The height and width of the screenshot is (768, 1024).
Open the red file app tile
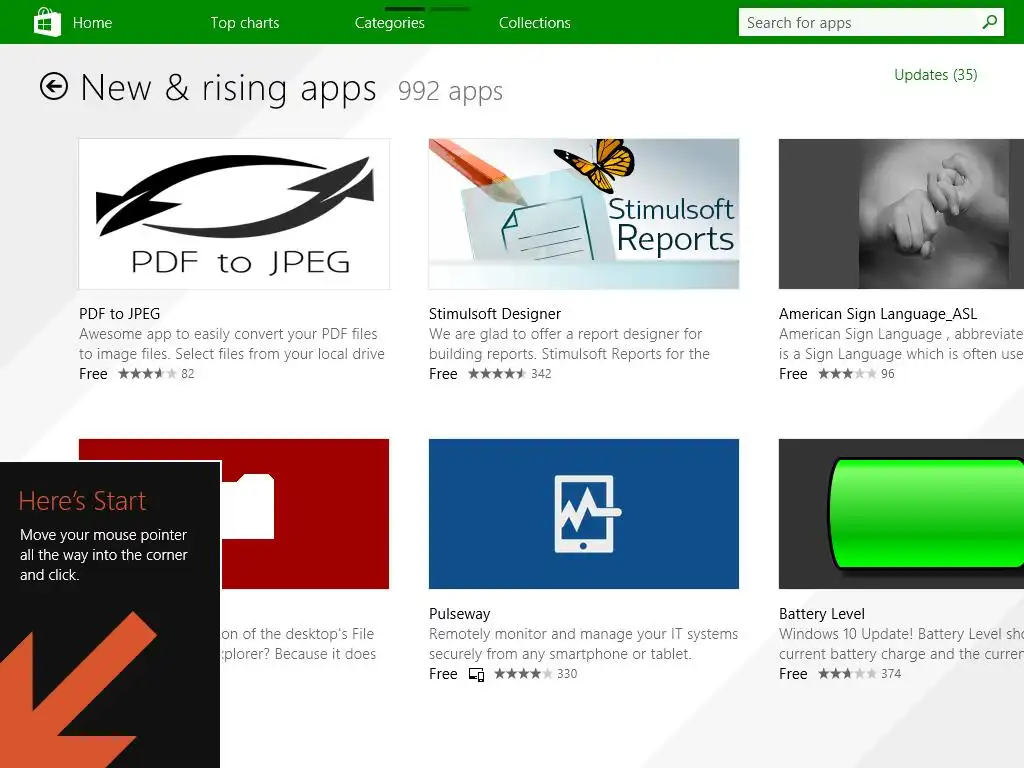coord(304,514)
